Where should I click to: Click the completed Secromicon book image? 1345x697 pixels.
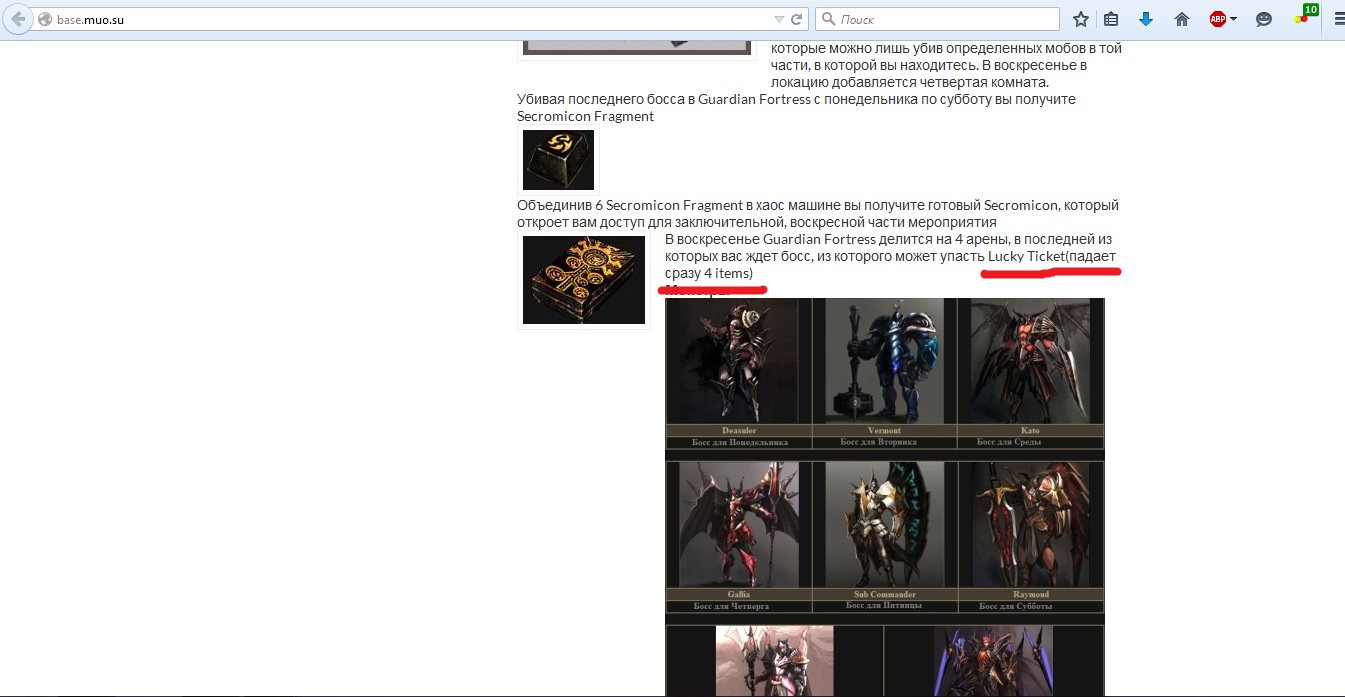[x=584, y=280]
